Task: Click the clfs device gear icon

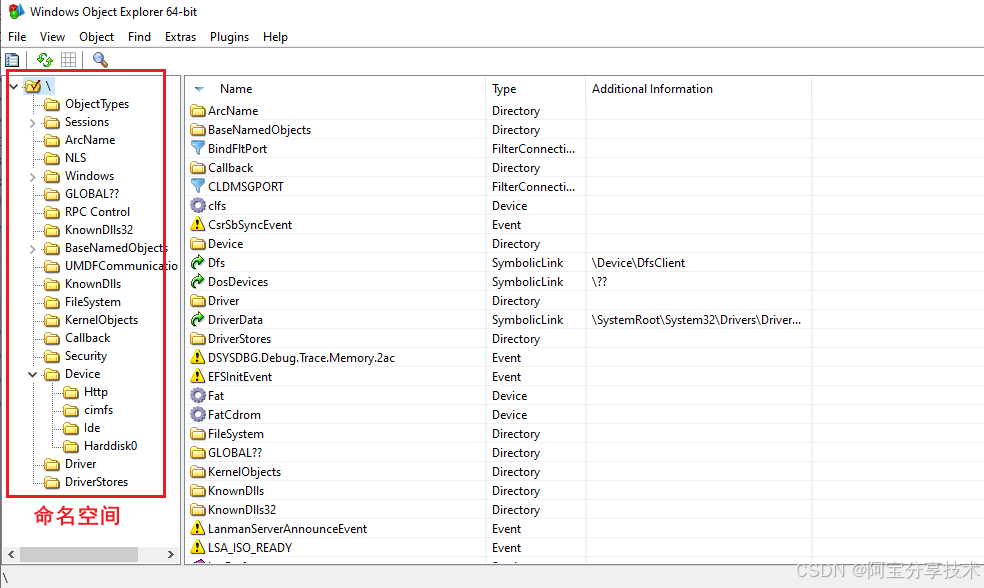Action: click(x=198, y=205)
